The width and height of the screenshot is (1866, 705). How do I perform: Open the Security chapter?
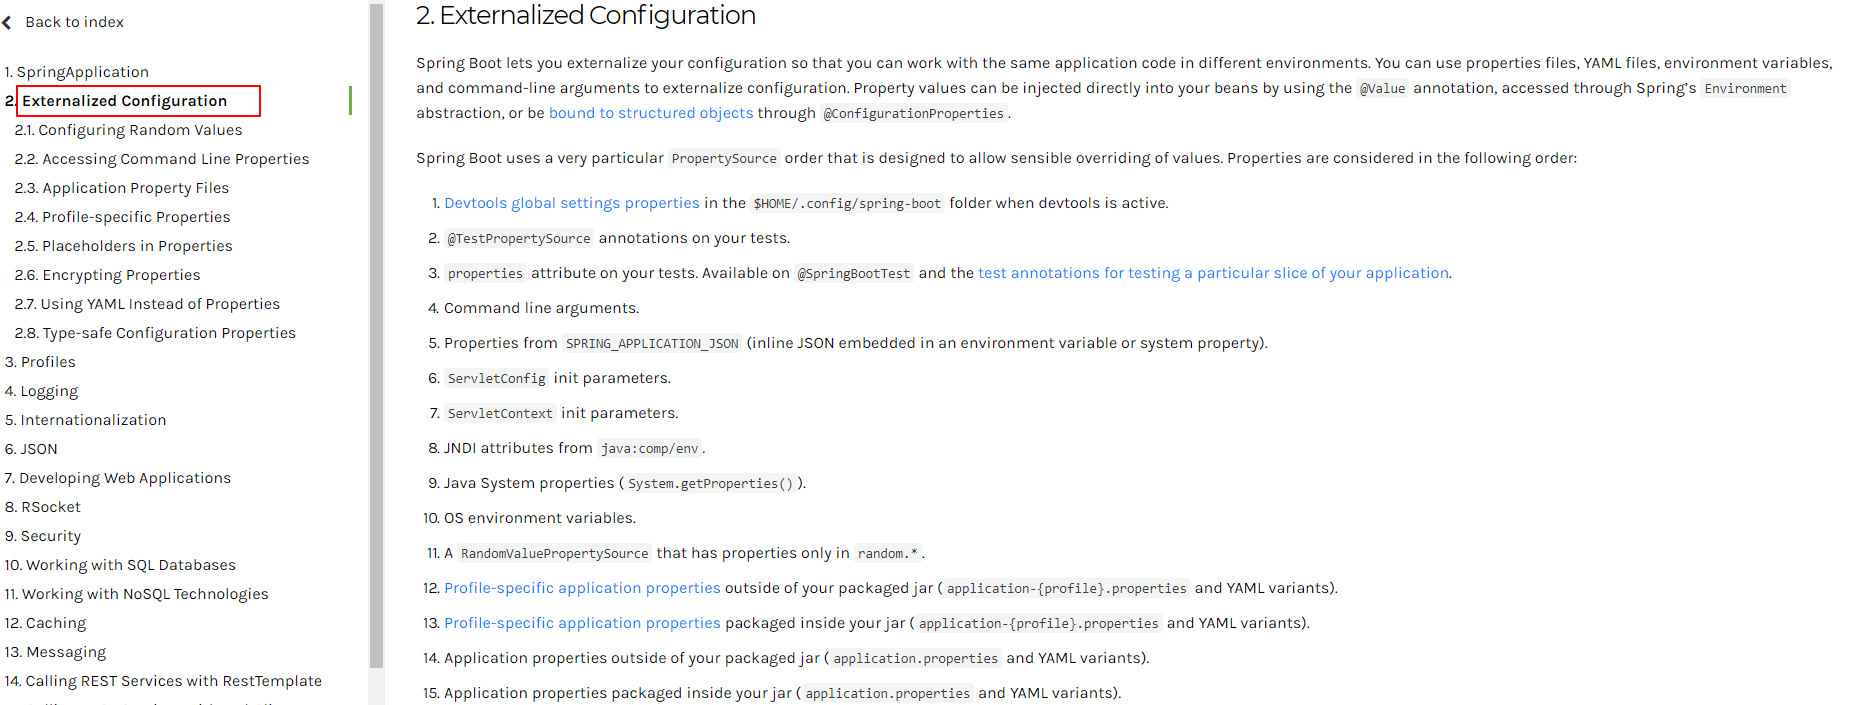click(43, 536)
